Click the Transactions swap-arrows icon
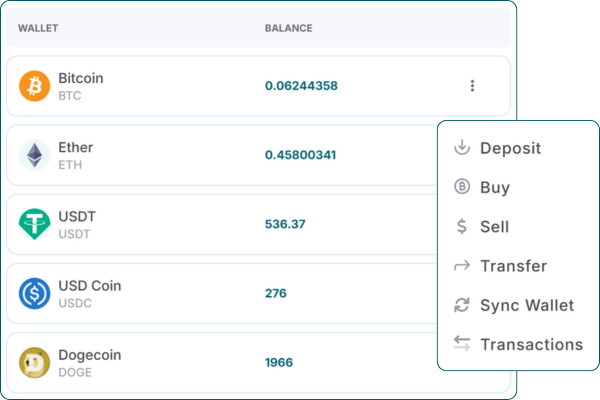Screen dimensions: 600x400 tap(461, 344)
